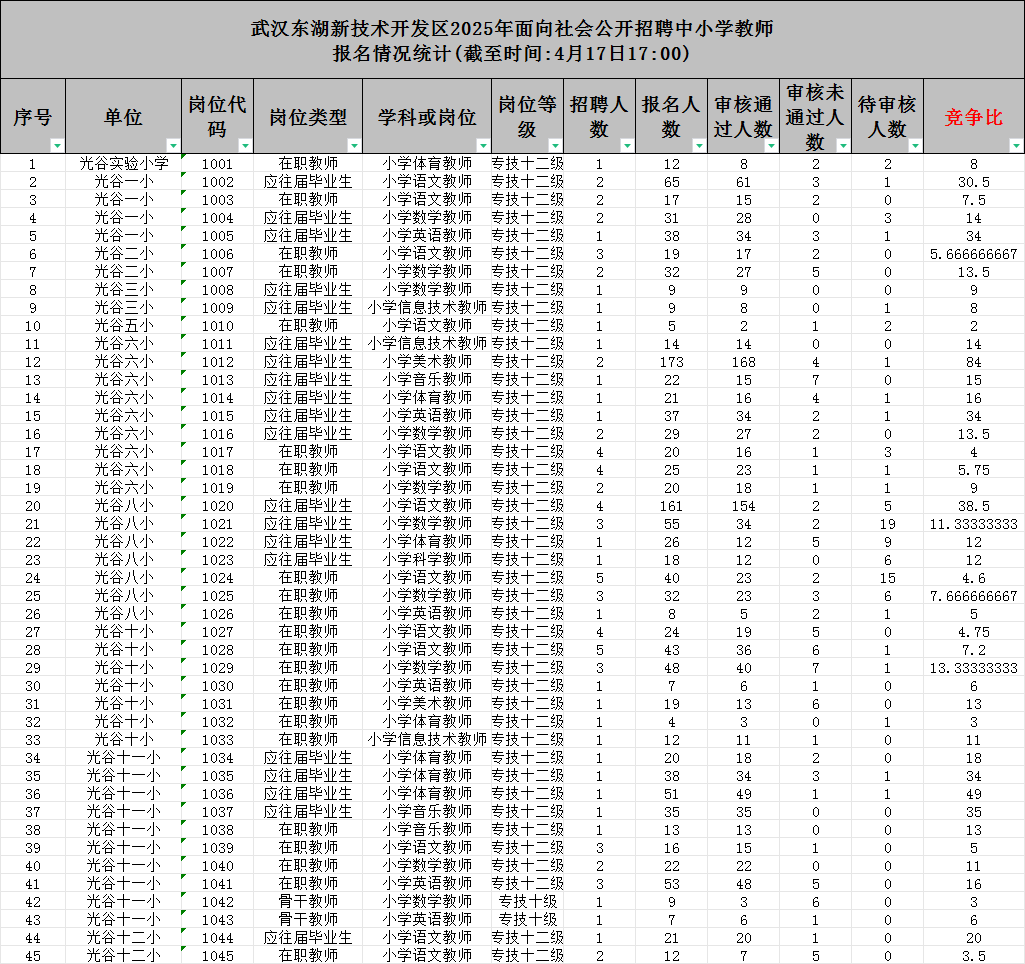The width and height of the screenshot is (1025, 964).
Task: Select the 单位 header cell
Action: point(124,116)
